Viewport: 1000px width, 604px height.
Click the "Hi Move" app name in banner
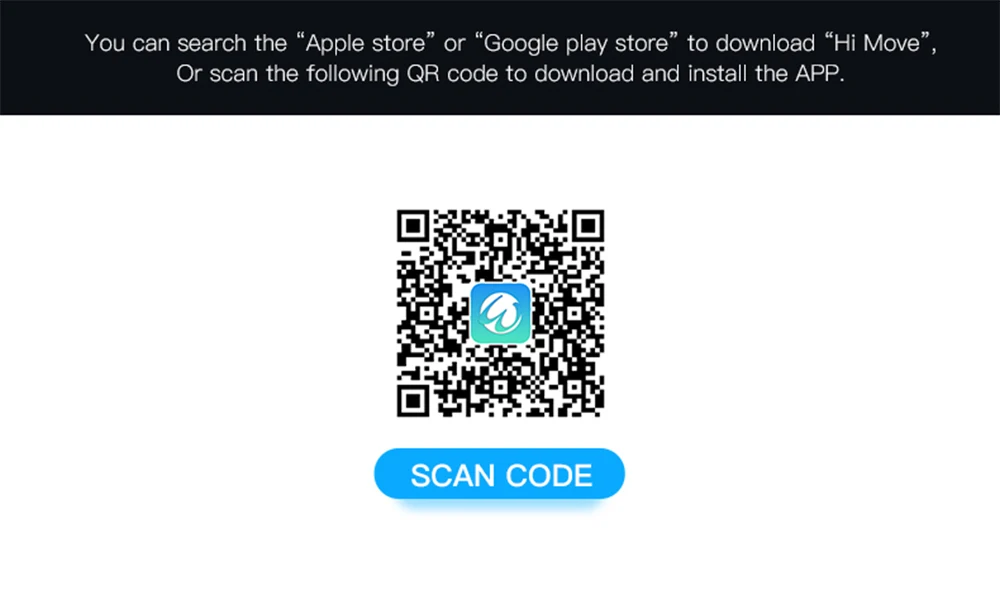pos(877,43)
